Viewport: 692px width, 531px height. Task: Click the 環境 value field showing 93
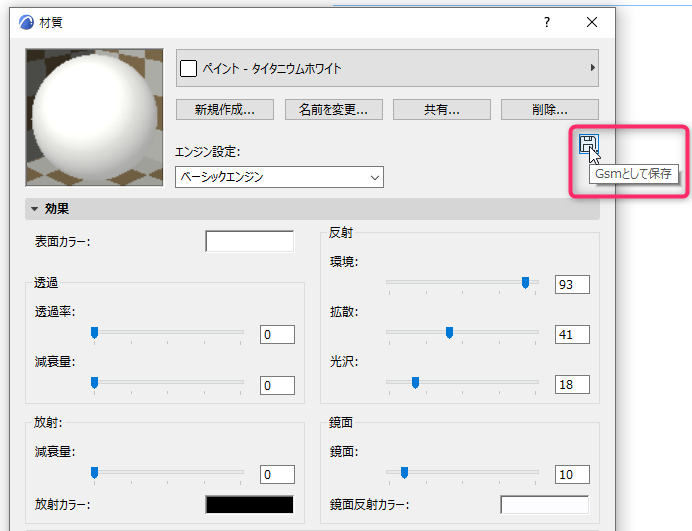point(572,285)
